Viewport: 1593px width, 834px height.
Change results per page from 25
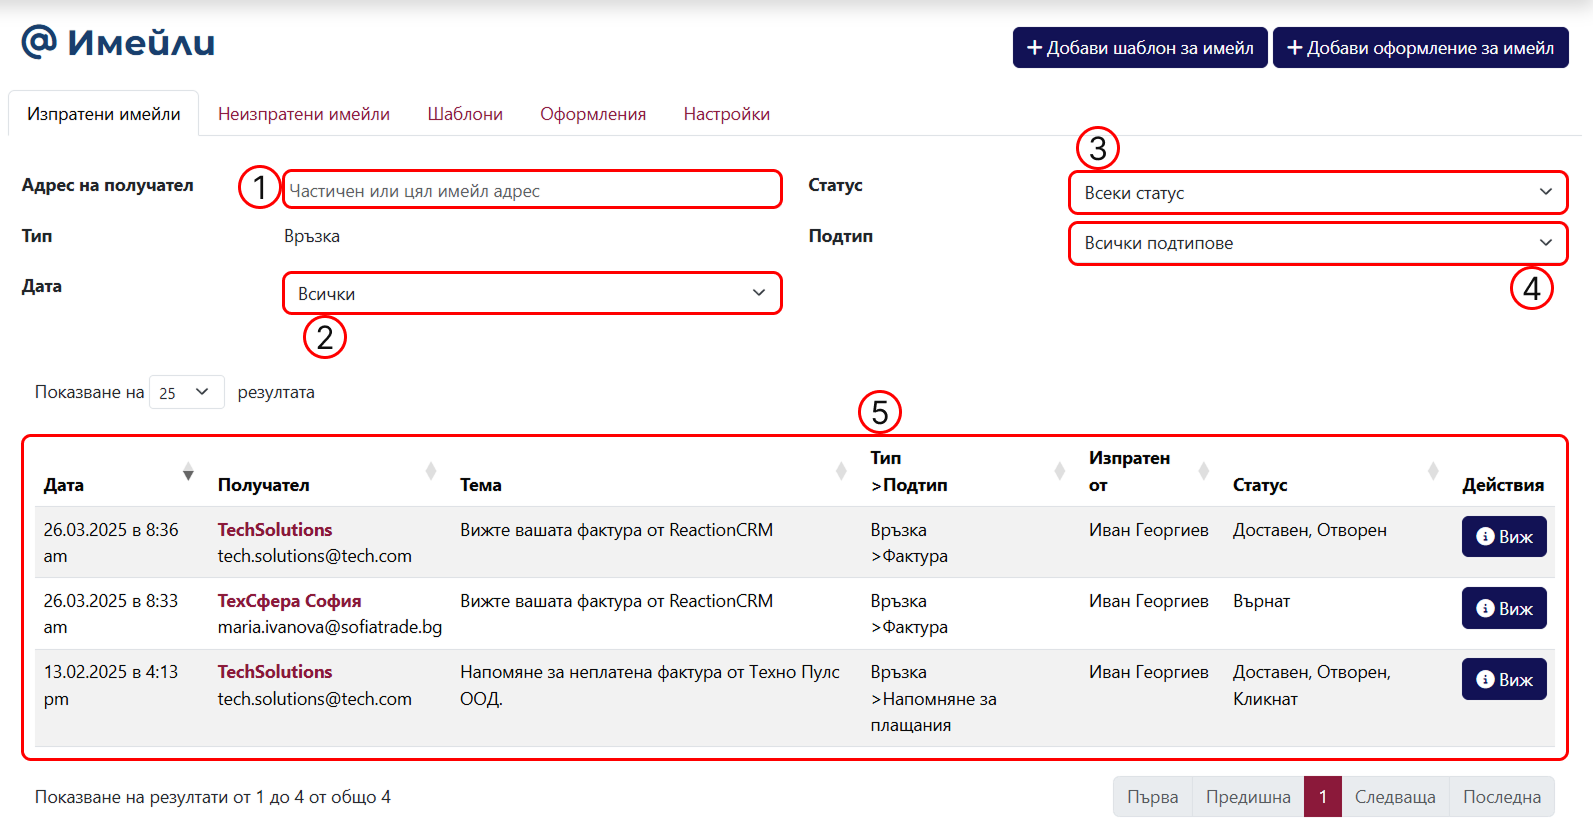pos(186,392)
